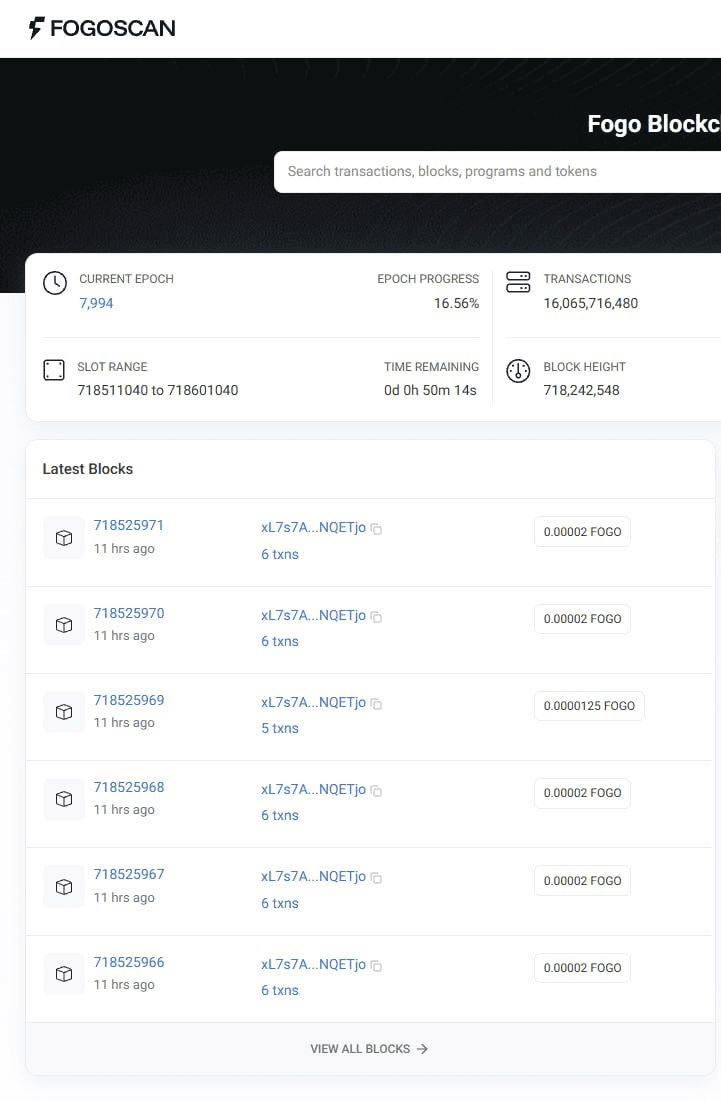The image size is (721, 1101).
Task: Click the Current Epoch clock icon
Action: (x=55, y=283)
